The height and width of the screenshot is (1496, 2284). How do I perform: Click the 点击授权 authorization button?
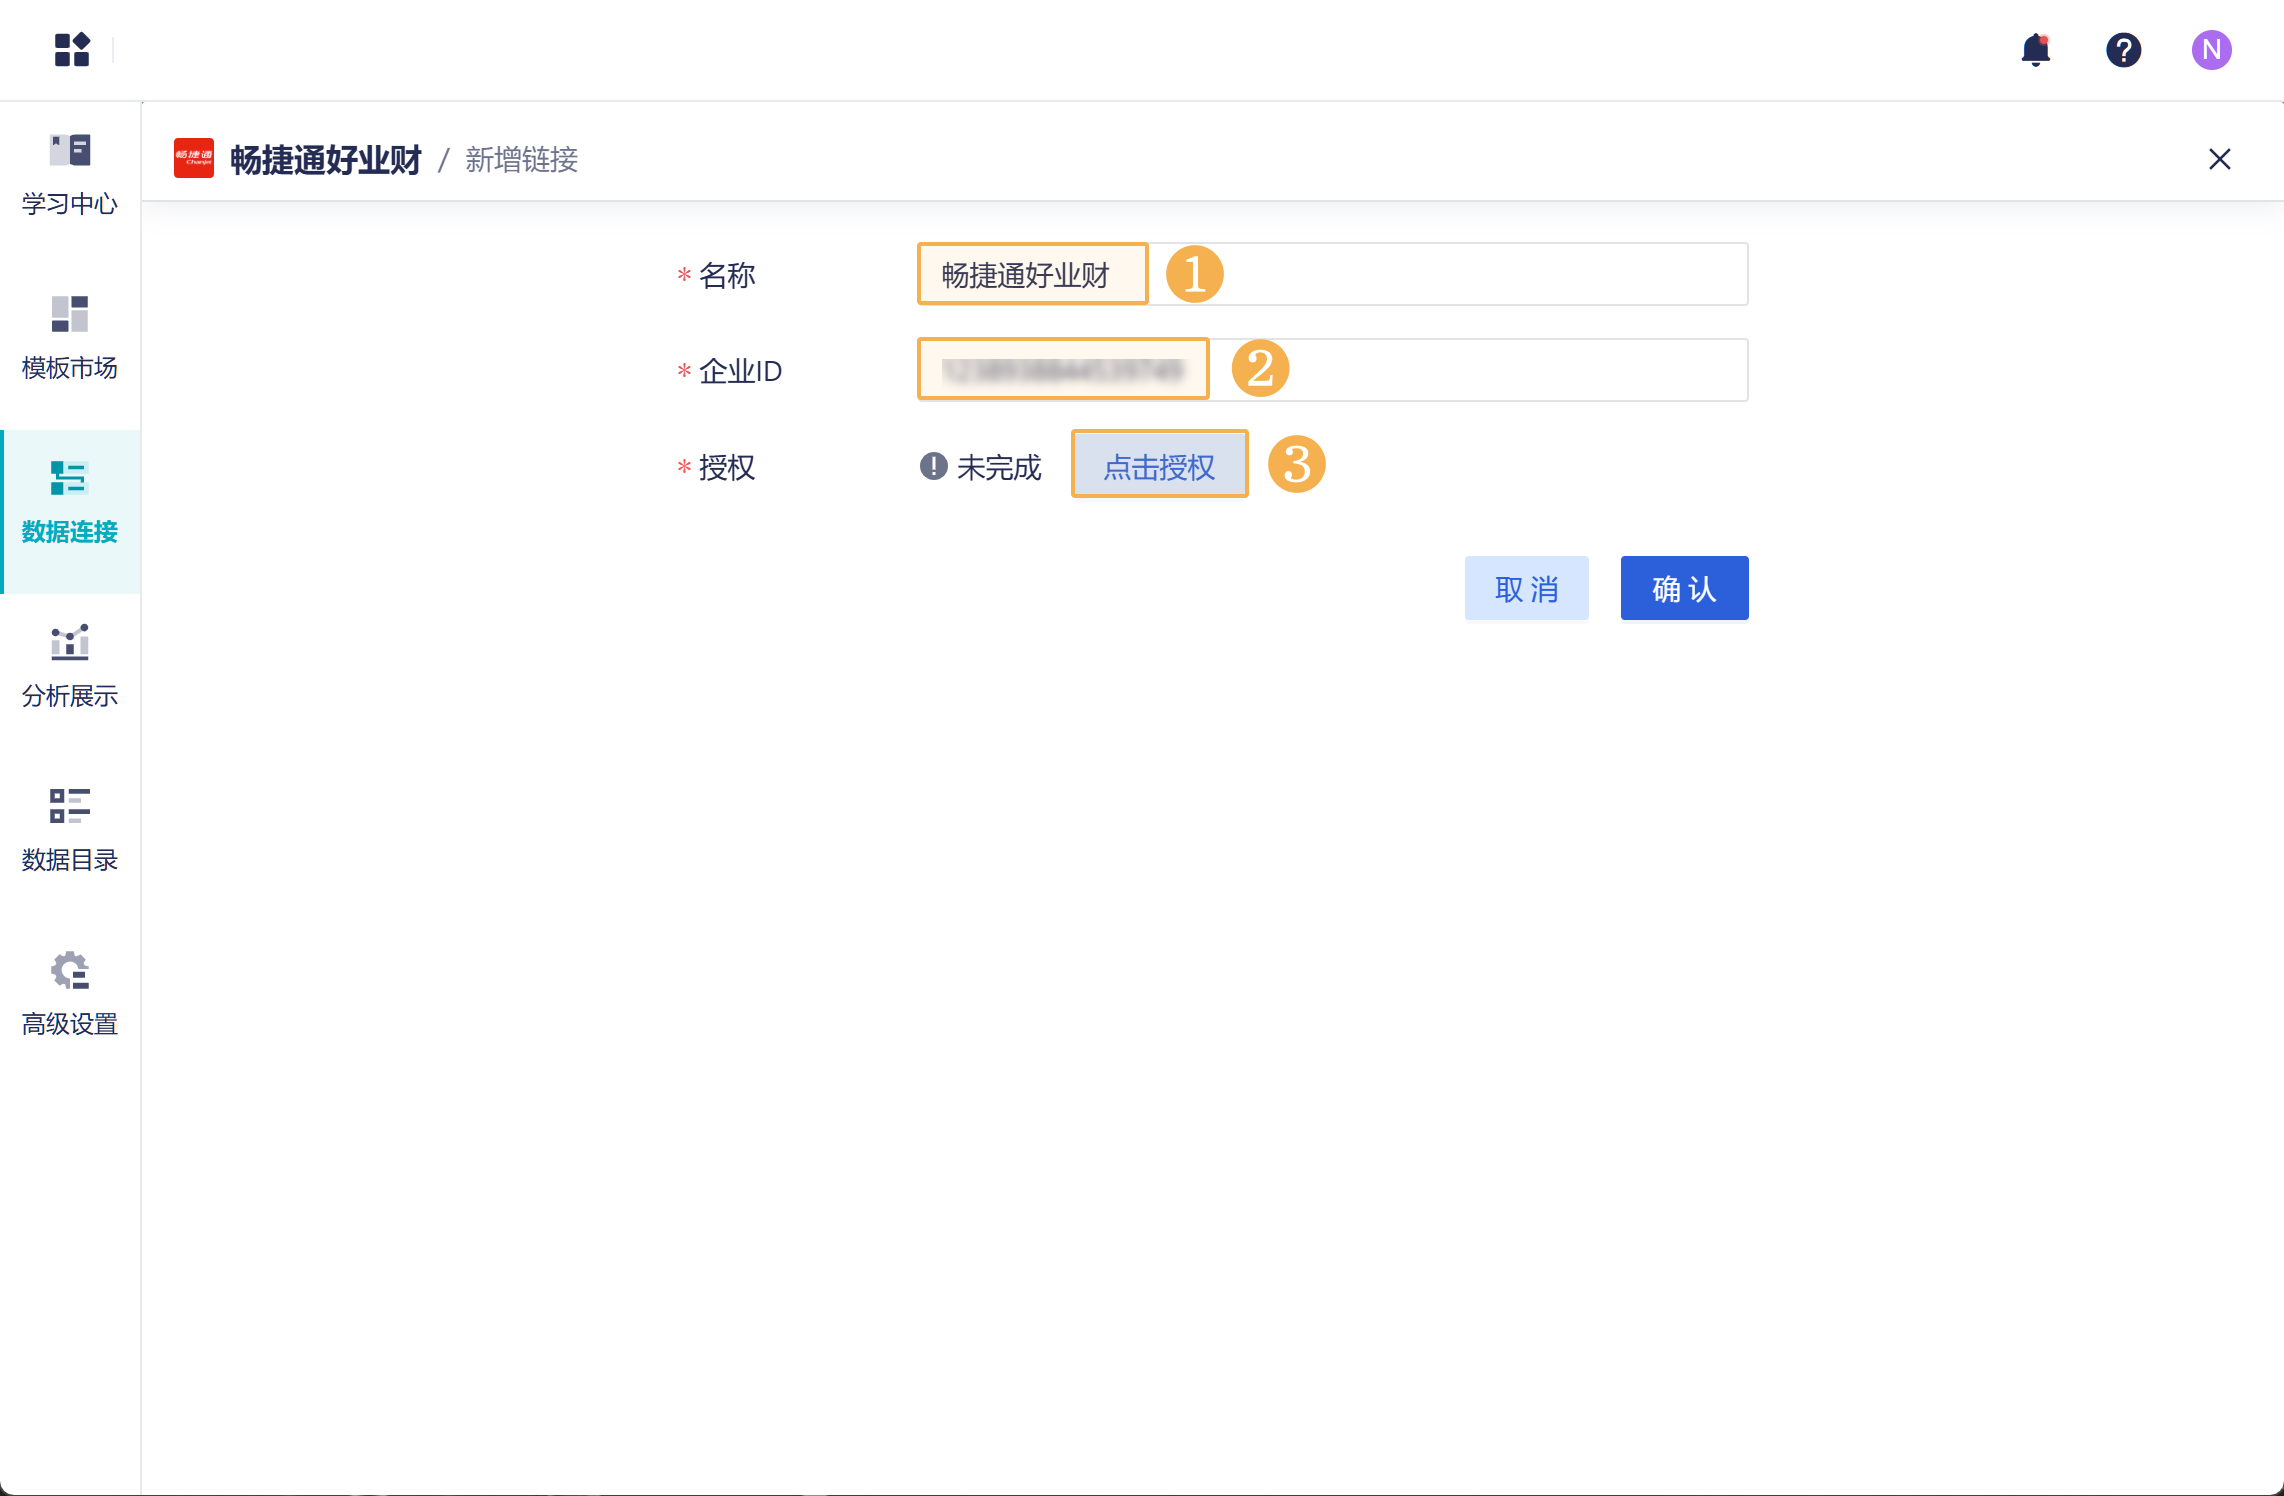[x=1159, y=465]
